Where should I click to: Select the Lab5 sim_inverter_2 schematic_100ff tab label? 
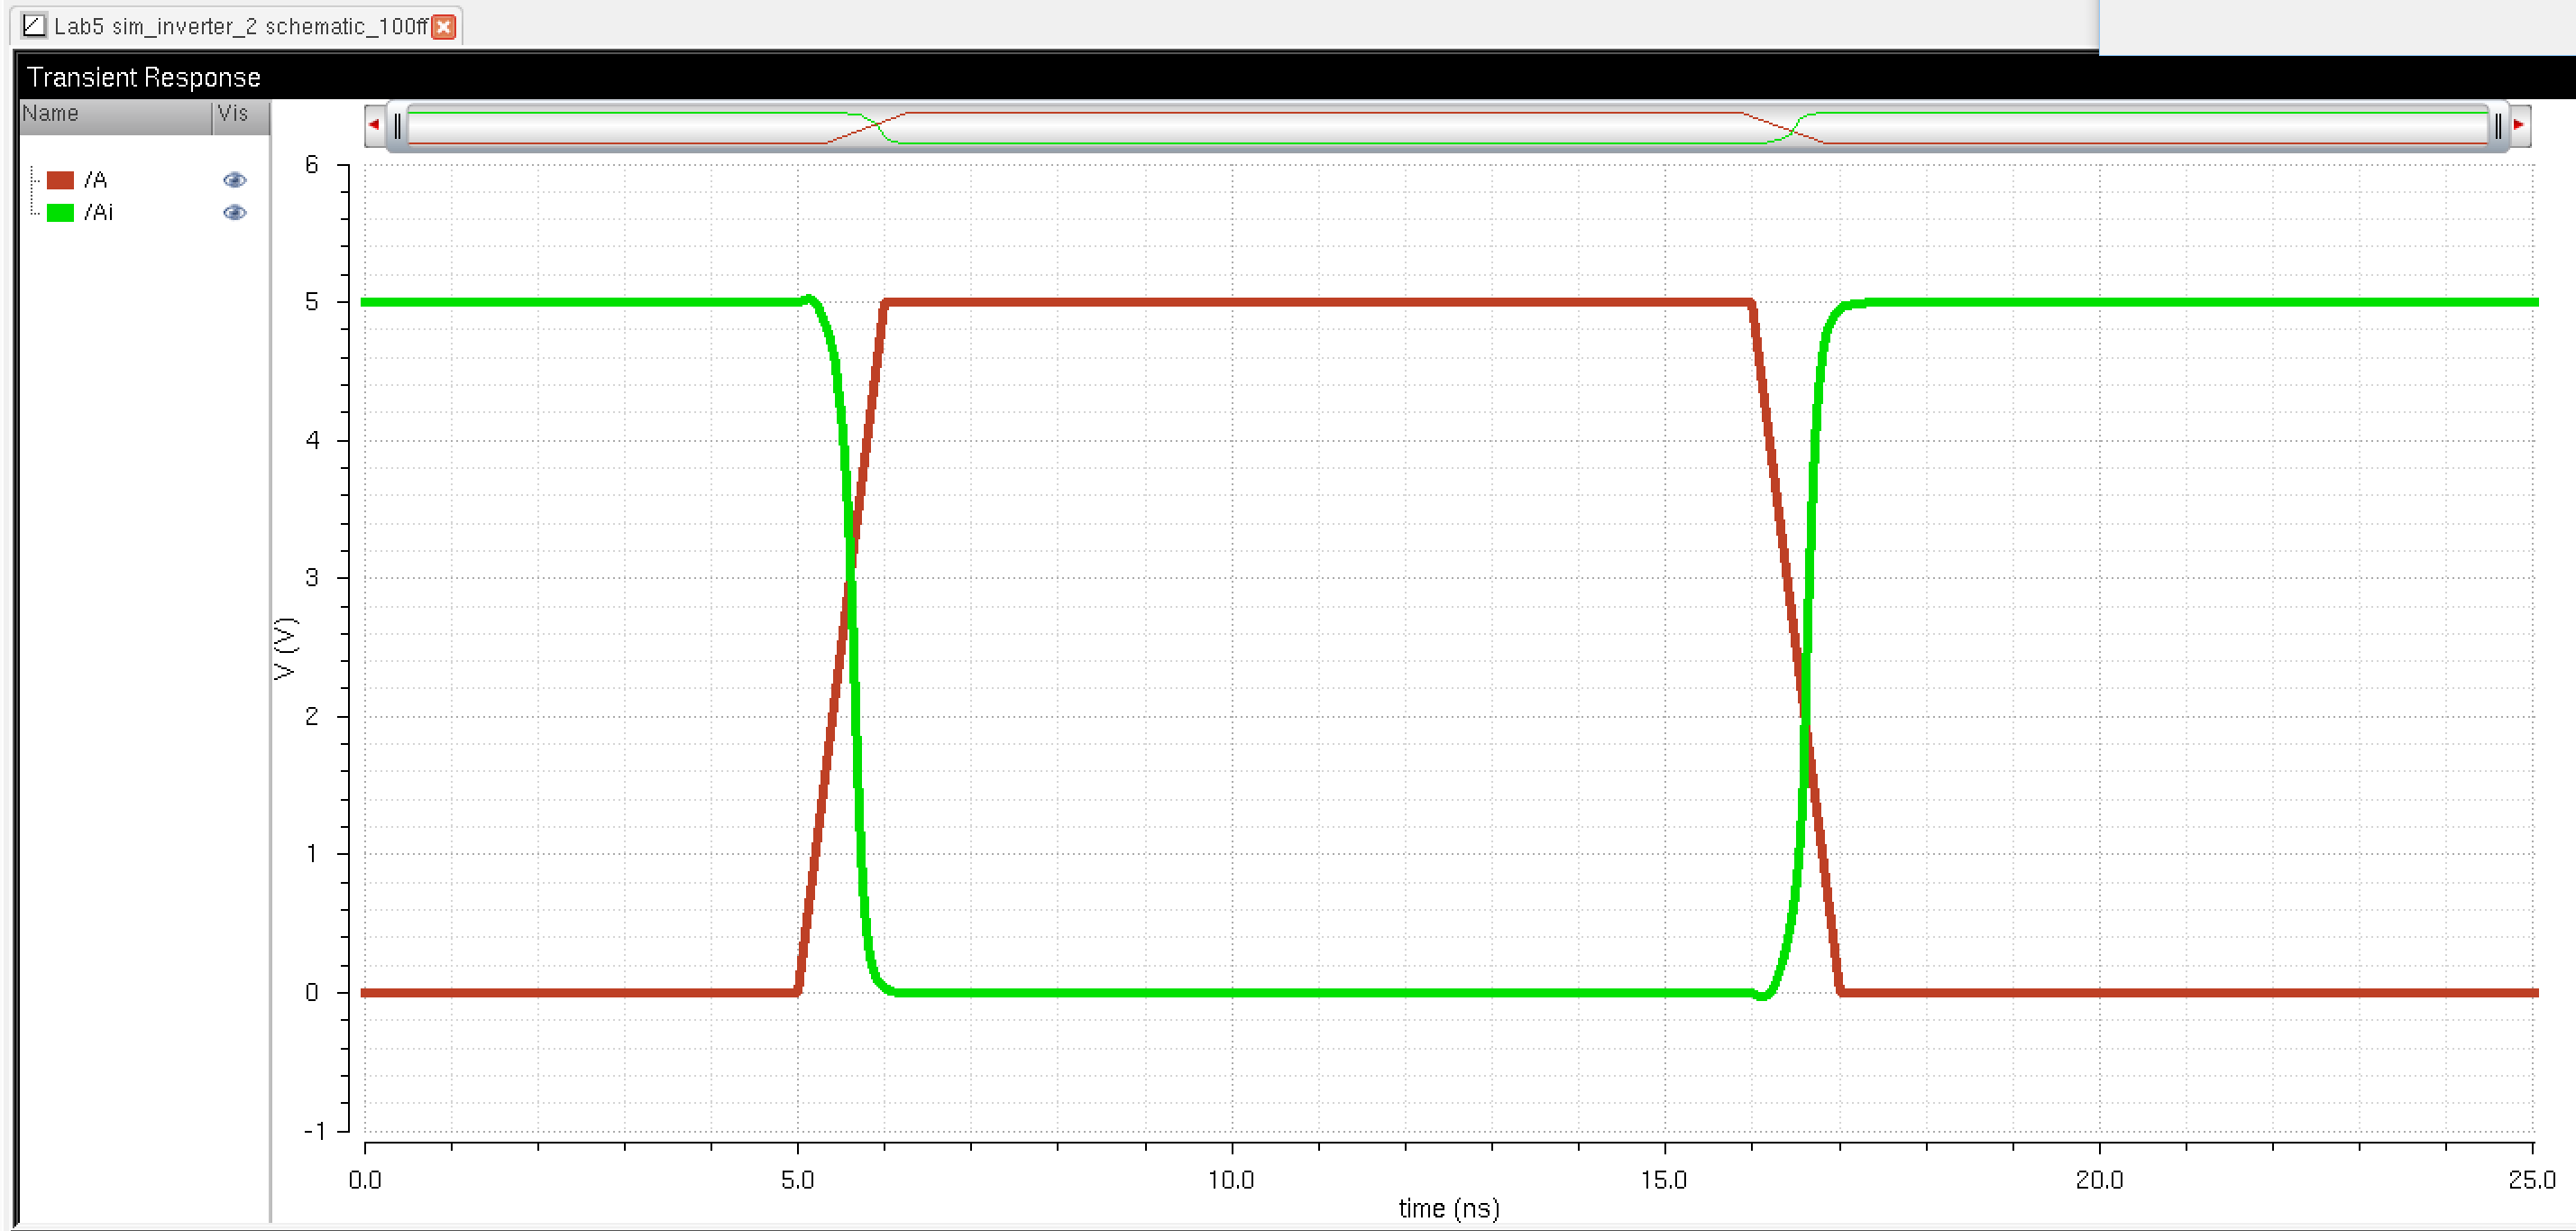[x=240, y=26]
